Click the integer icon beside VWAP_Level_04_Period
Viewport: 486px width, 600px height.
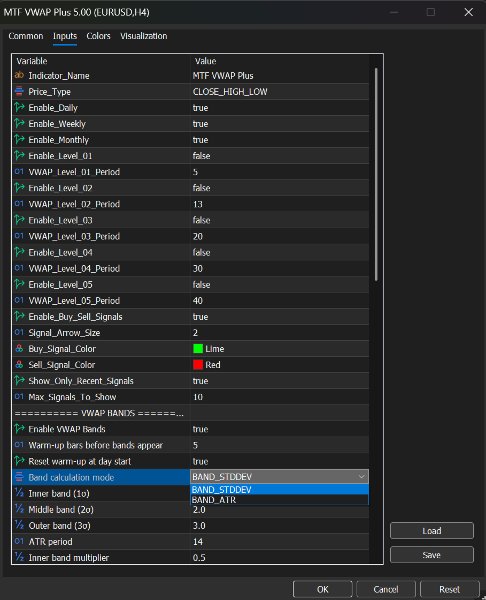click(19, 268)
